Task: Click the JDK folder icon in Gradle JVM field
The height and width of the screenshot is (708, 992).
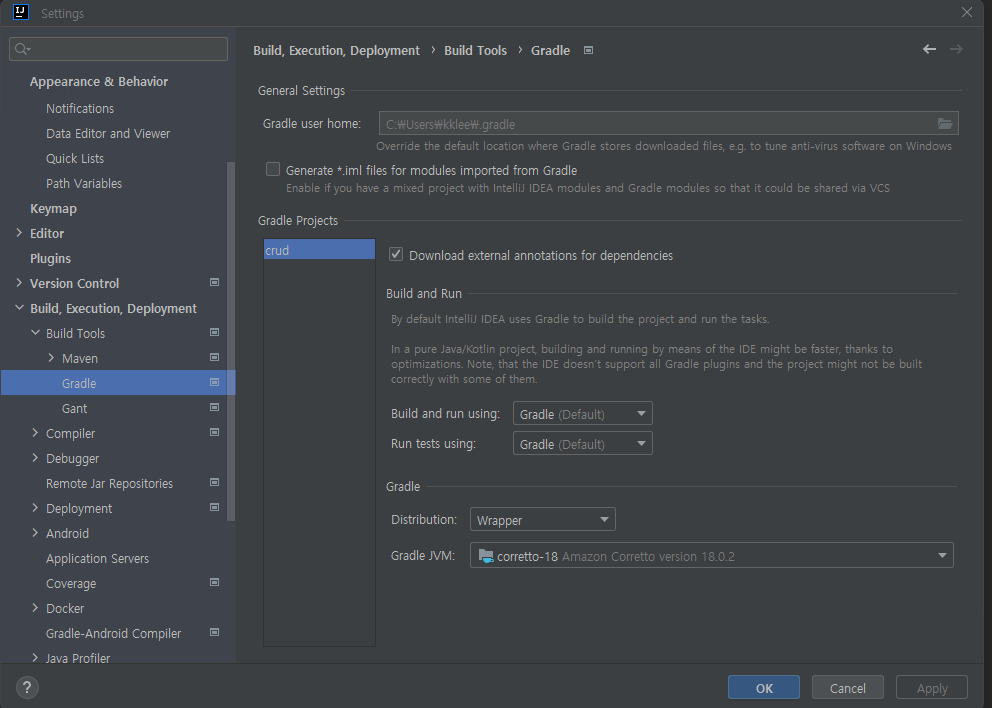Action: pyautogui.click(x=486, y=556)
